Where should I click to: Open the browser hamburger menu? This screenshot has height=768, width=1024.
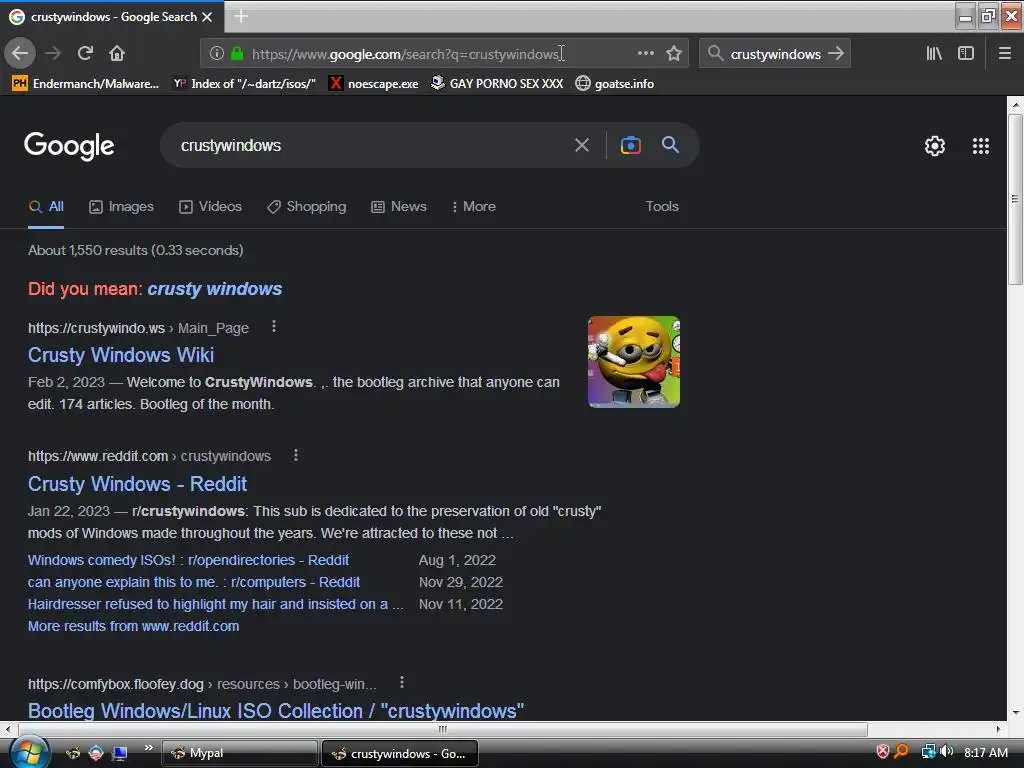click(x=1004, y=53)
